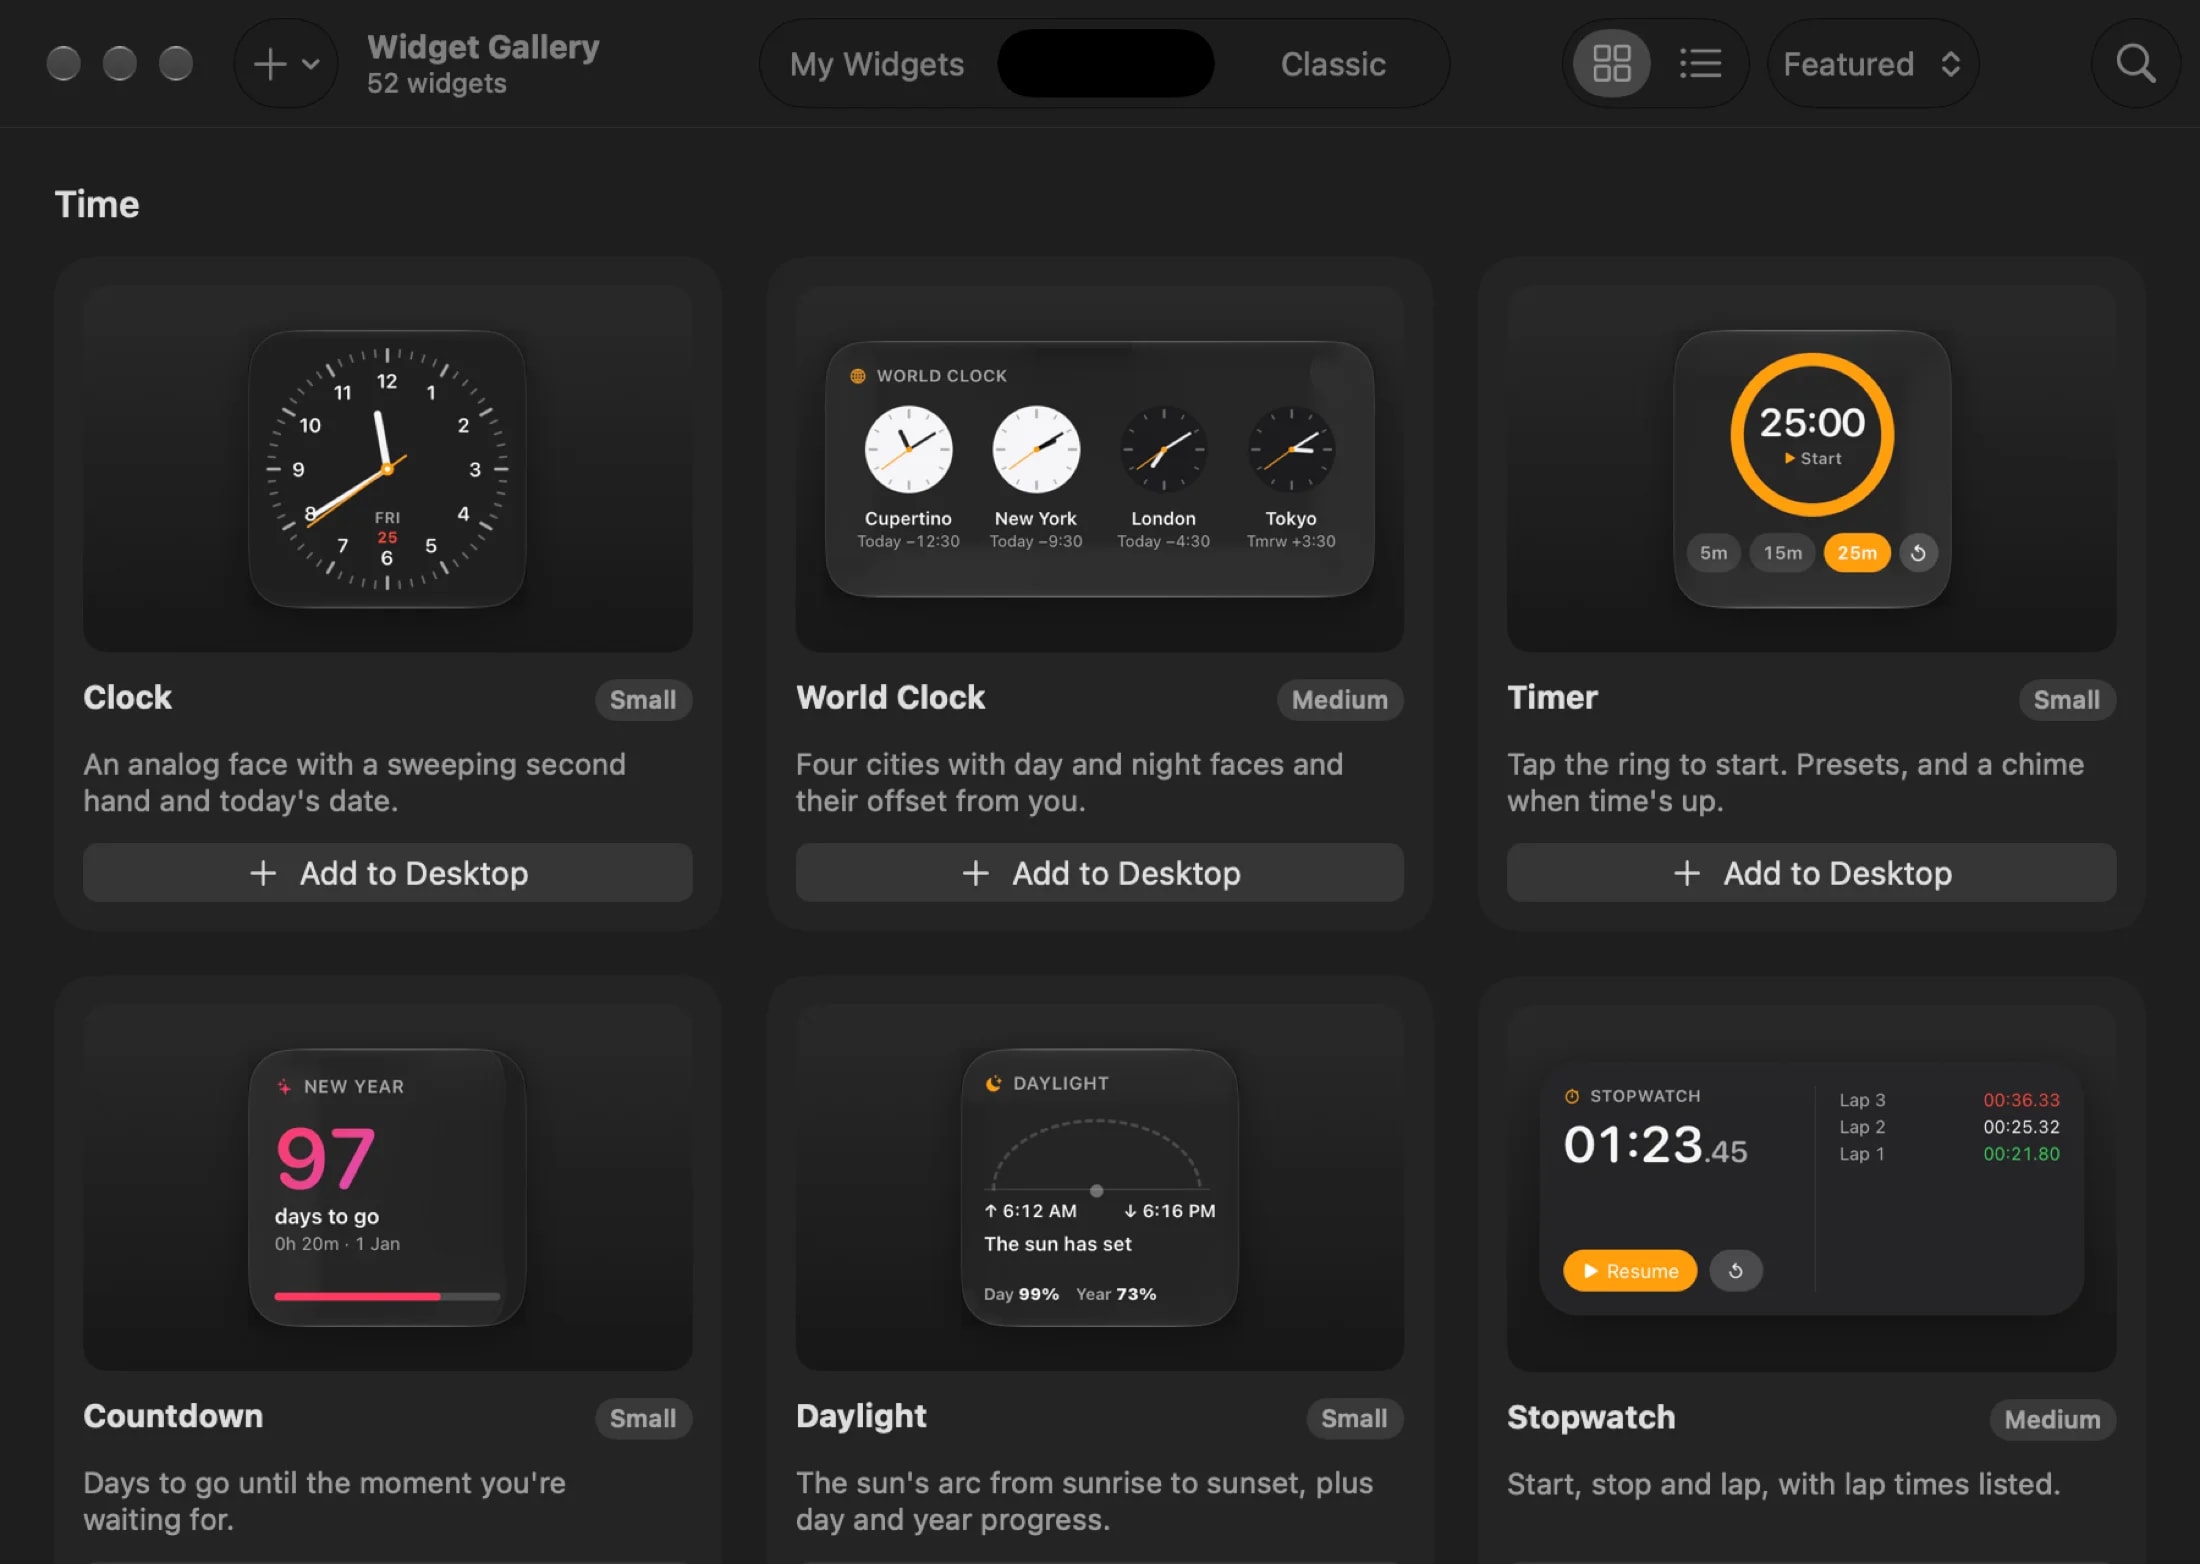The width and height of the screenshot is (2200, 1564).
Task: Click the Daylight widget preview
Action: tap(1100, 1187)
